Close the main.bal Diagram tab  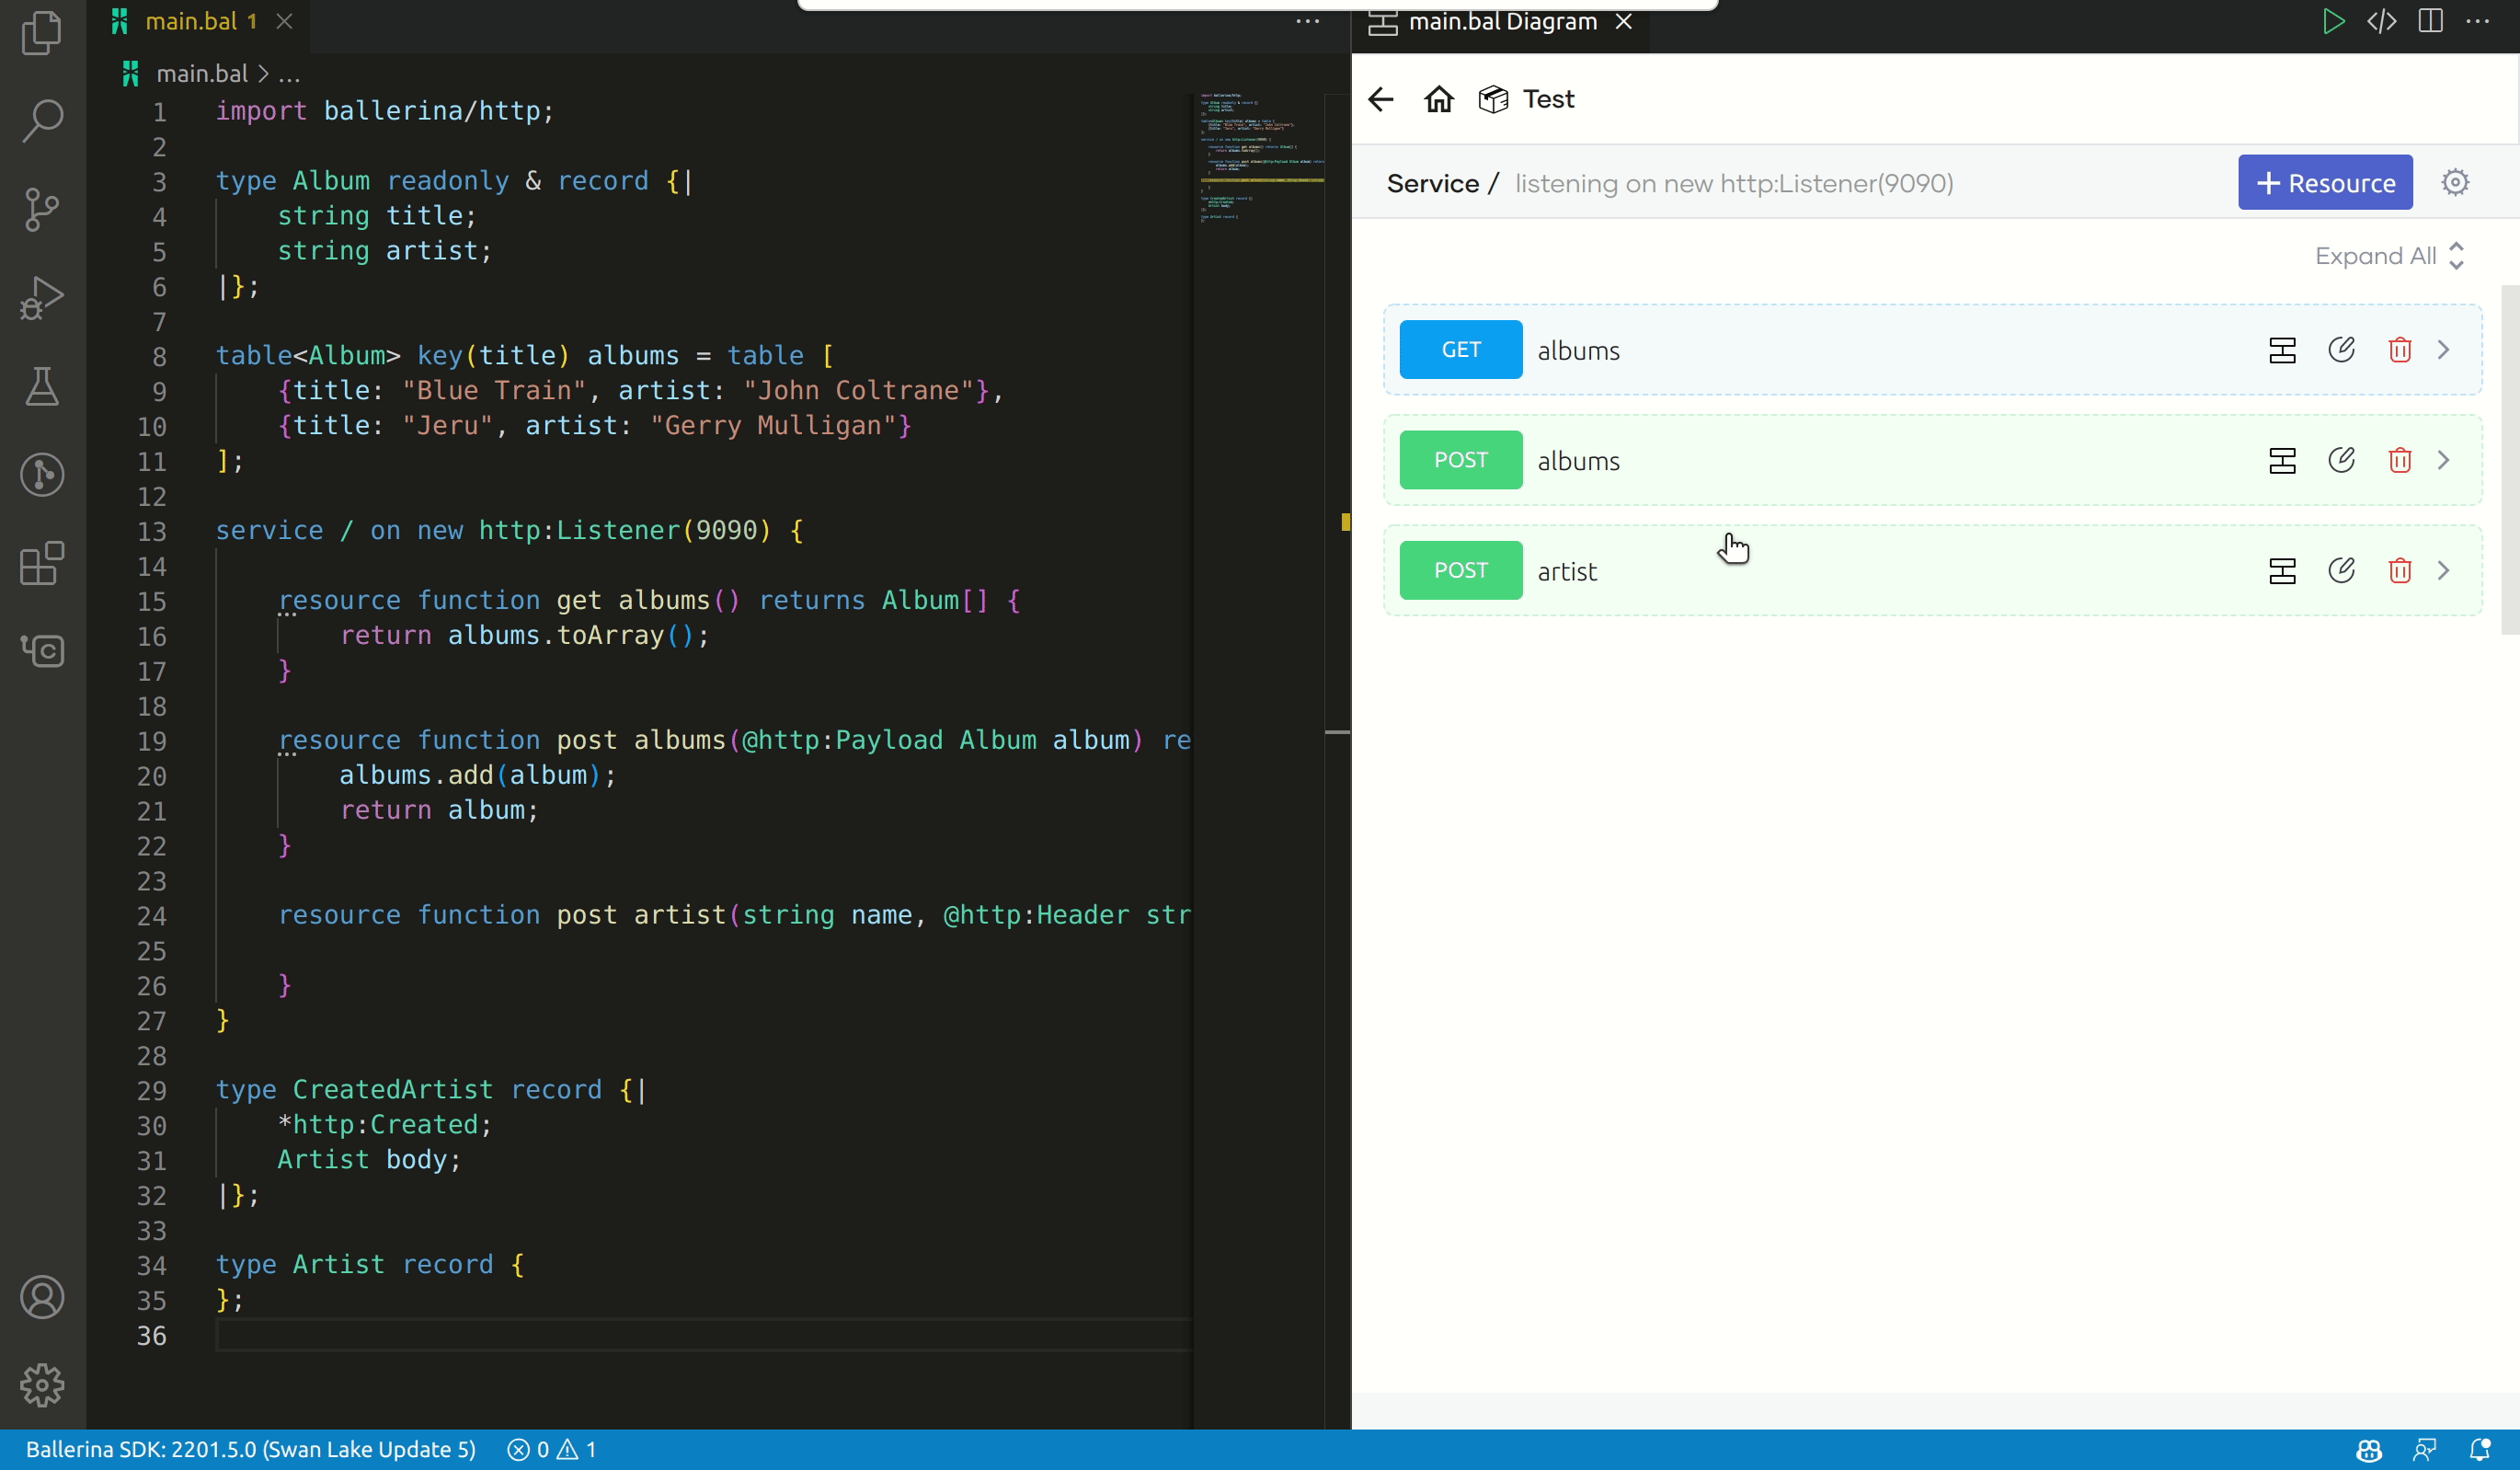pyautogui.click(x=1624, y=21)
